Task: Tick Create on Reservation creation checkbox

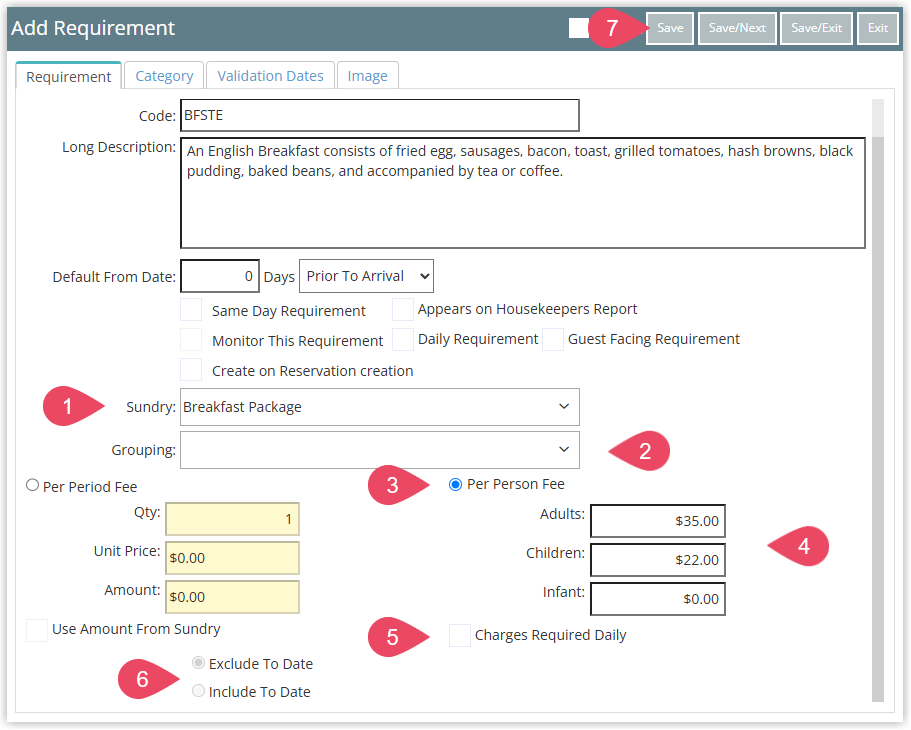Action: pos(191,370)
